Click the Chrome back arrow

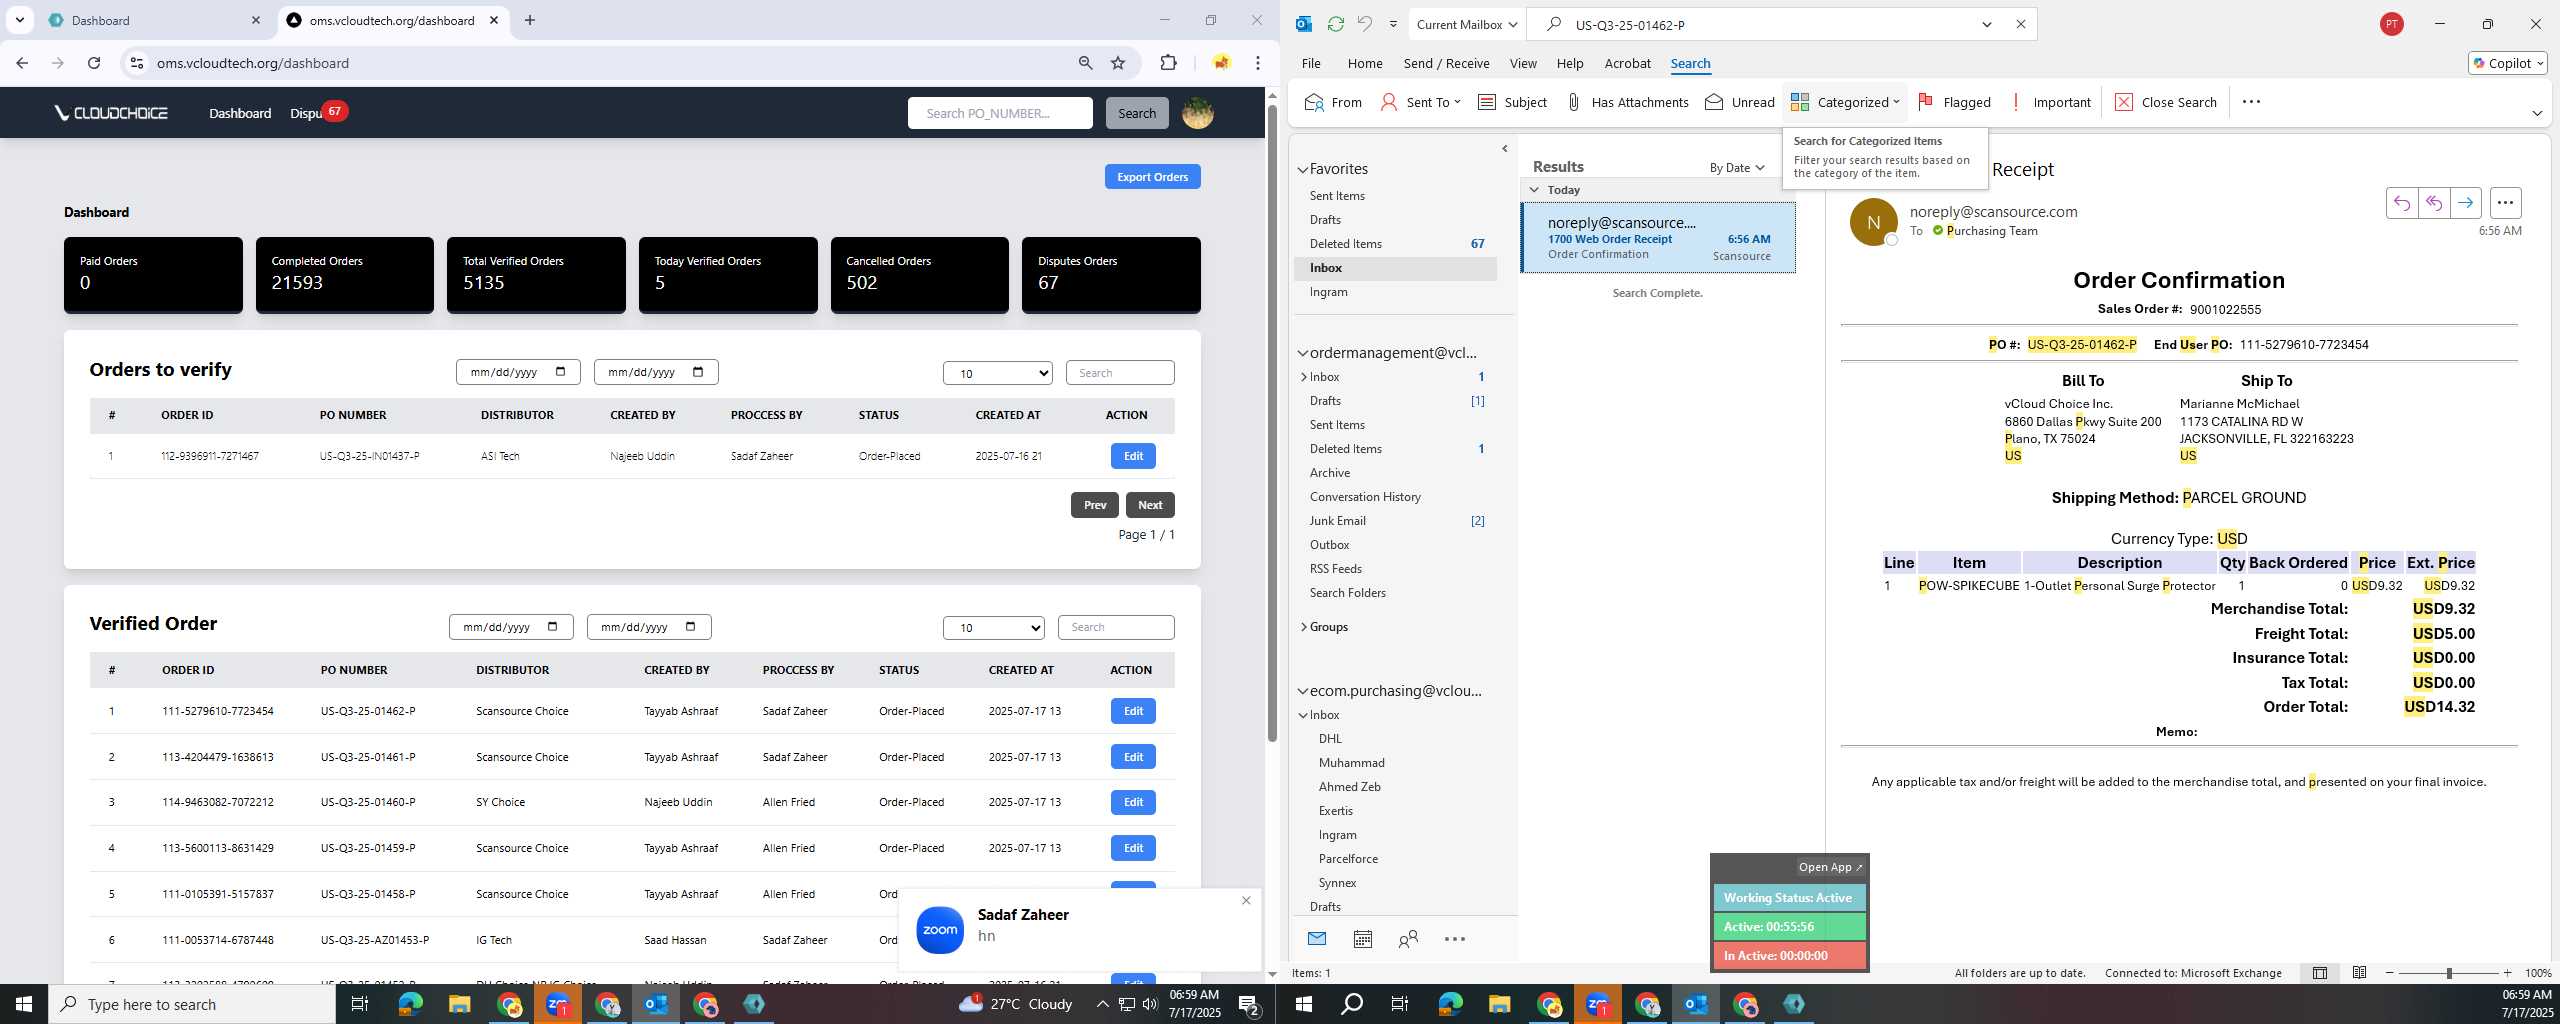coord(22,63)
